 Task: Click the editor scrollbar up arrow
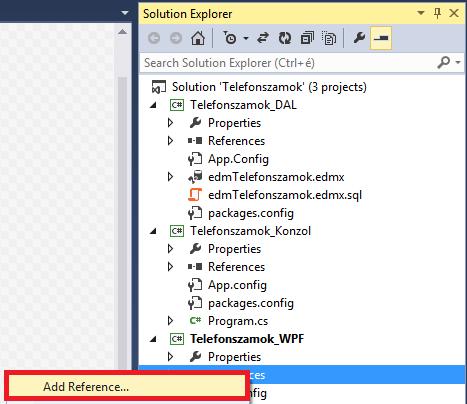tap(123, 32)
